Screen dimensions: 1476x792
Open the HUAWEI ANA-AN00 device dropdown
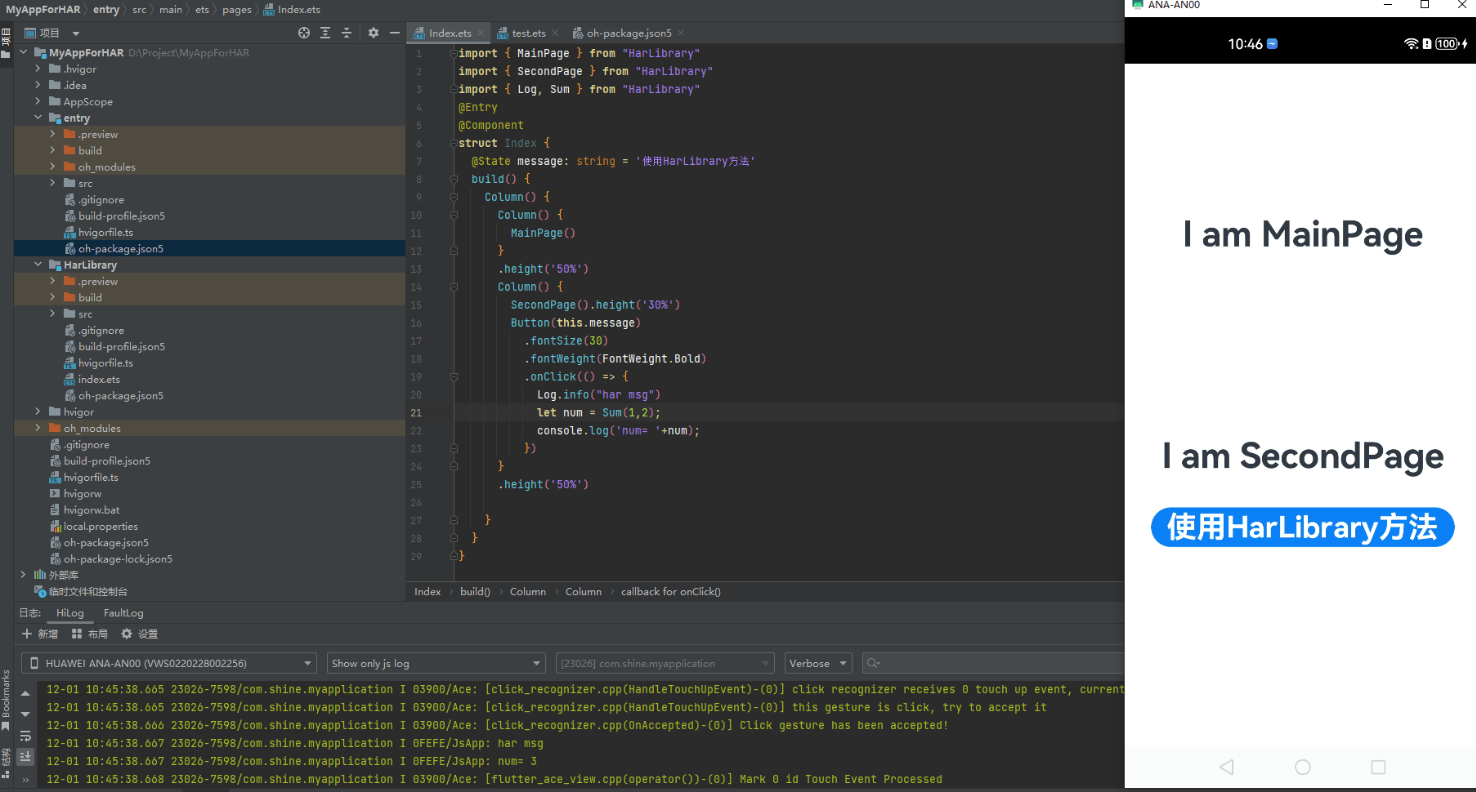[169, 663]
